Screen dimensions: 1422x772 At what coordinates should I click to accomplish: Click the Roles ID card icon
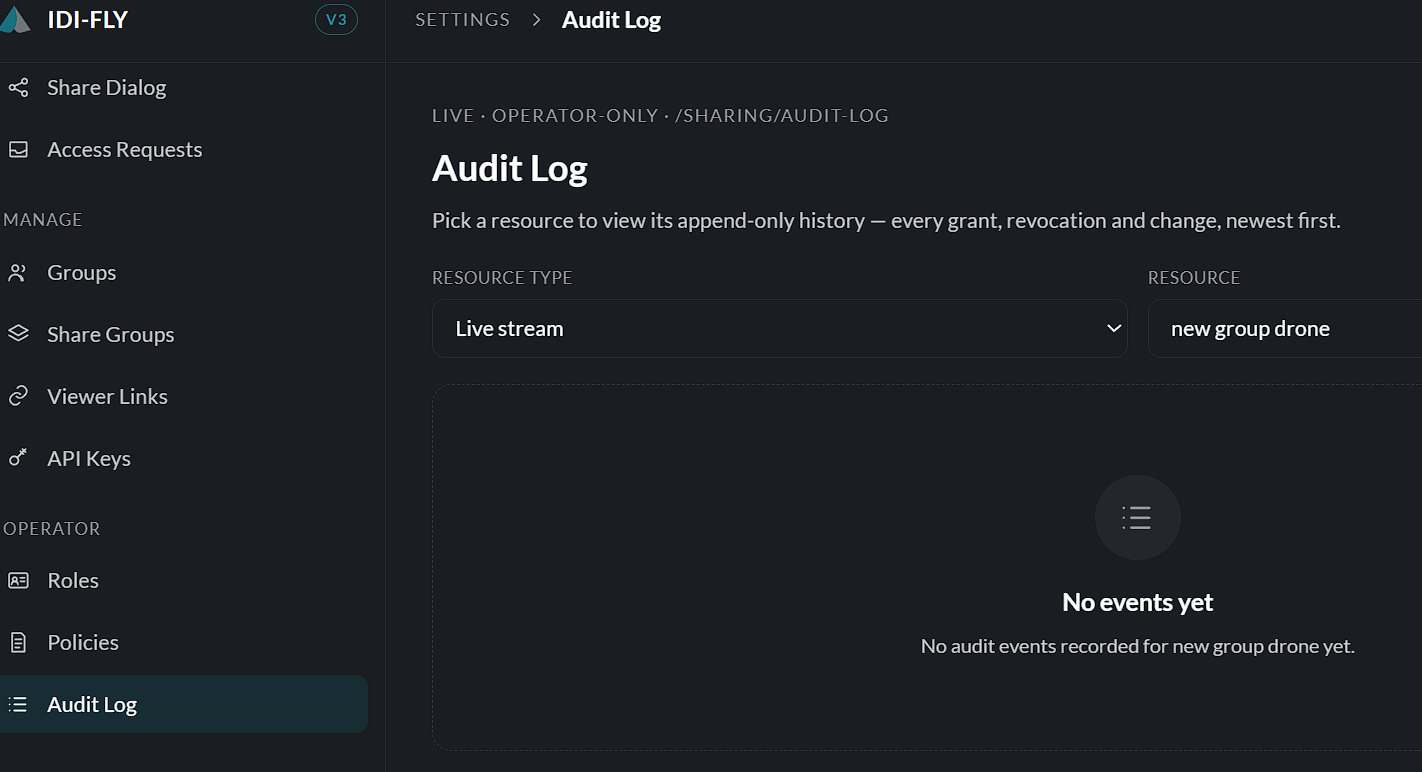click(18, 580)
